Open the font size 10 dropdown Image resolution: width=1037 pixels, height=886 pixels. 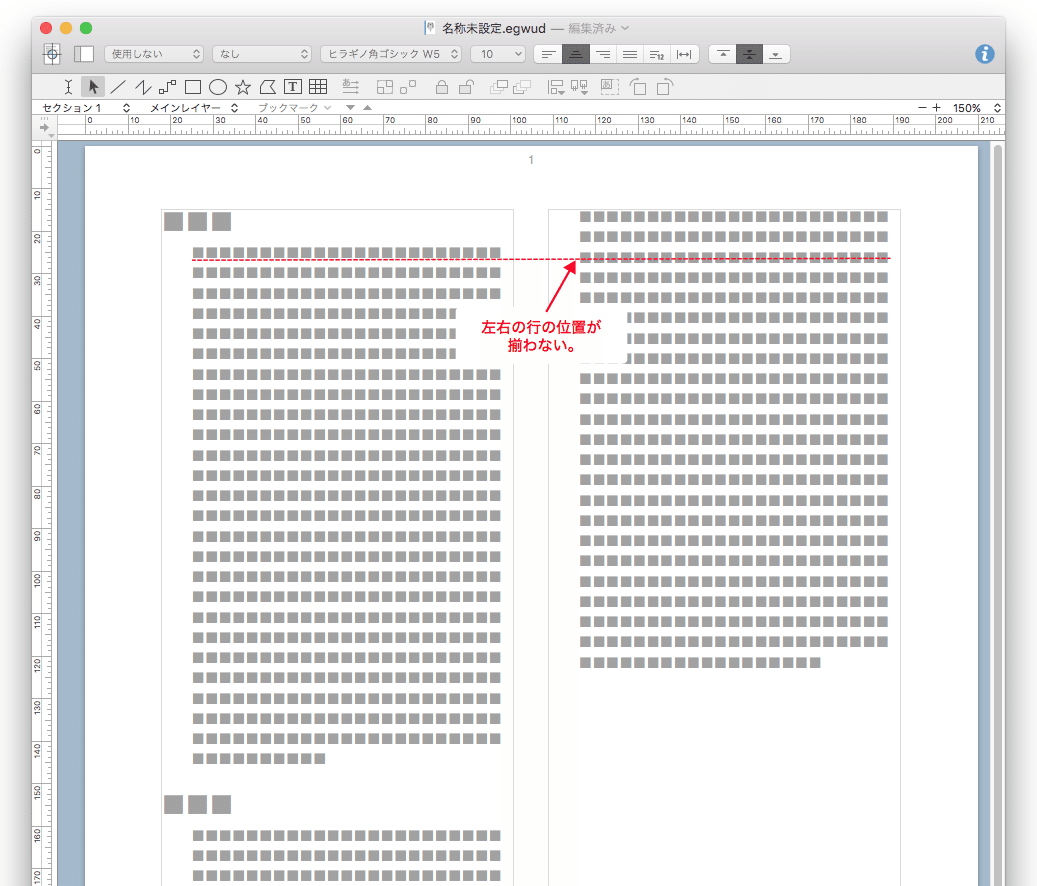click(498, 54)
